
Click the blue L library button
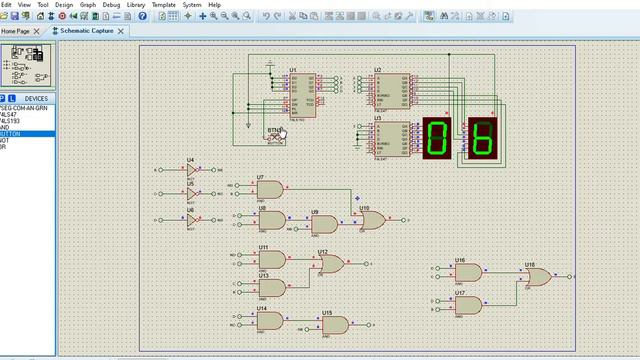[12, 99]
